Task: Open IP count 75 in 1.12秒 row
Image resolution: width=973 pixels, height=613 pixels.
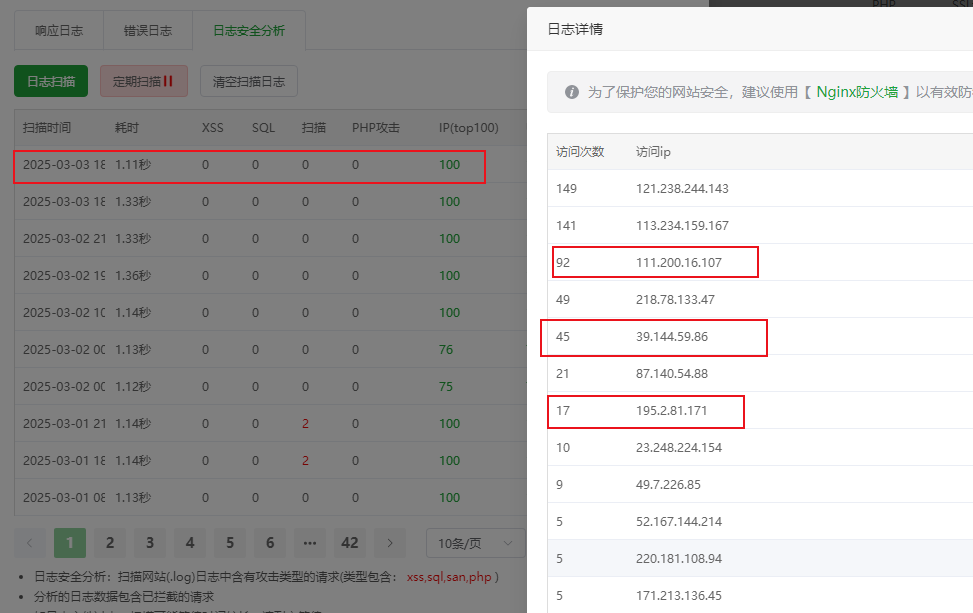Action: coord(446,387)
